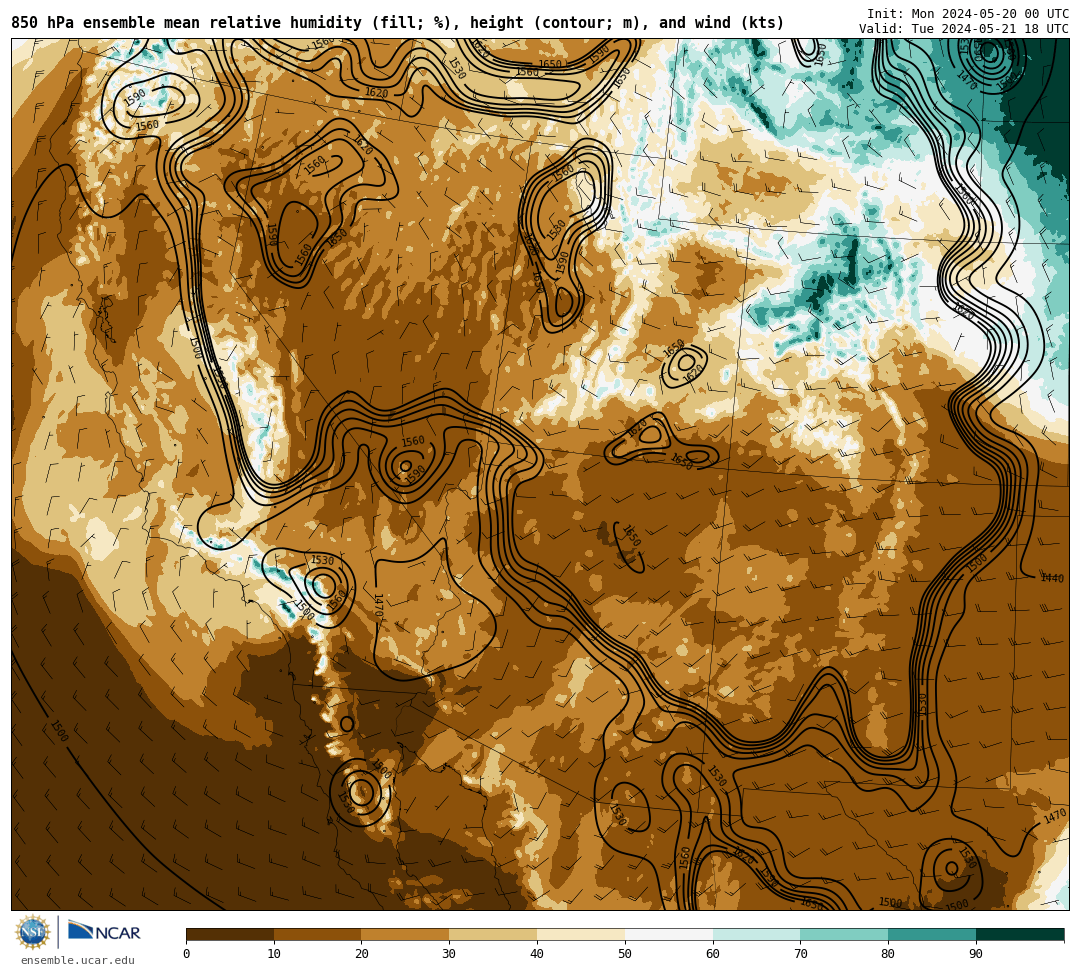Click the 20-30% colorbar segment
This screenshot has height=973, width=1080.
[x=405, y=934]
